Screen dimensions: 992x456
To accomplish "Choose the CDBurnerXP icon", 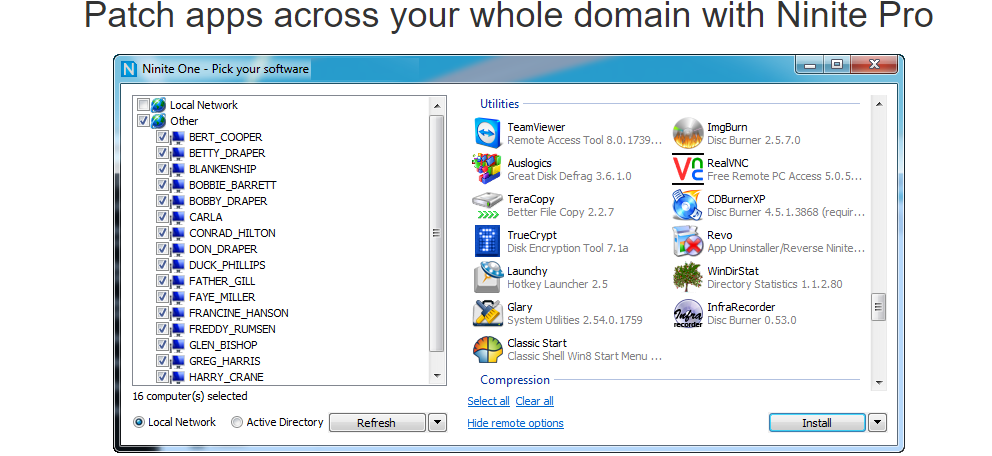I will coord(688,206).
